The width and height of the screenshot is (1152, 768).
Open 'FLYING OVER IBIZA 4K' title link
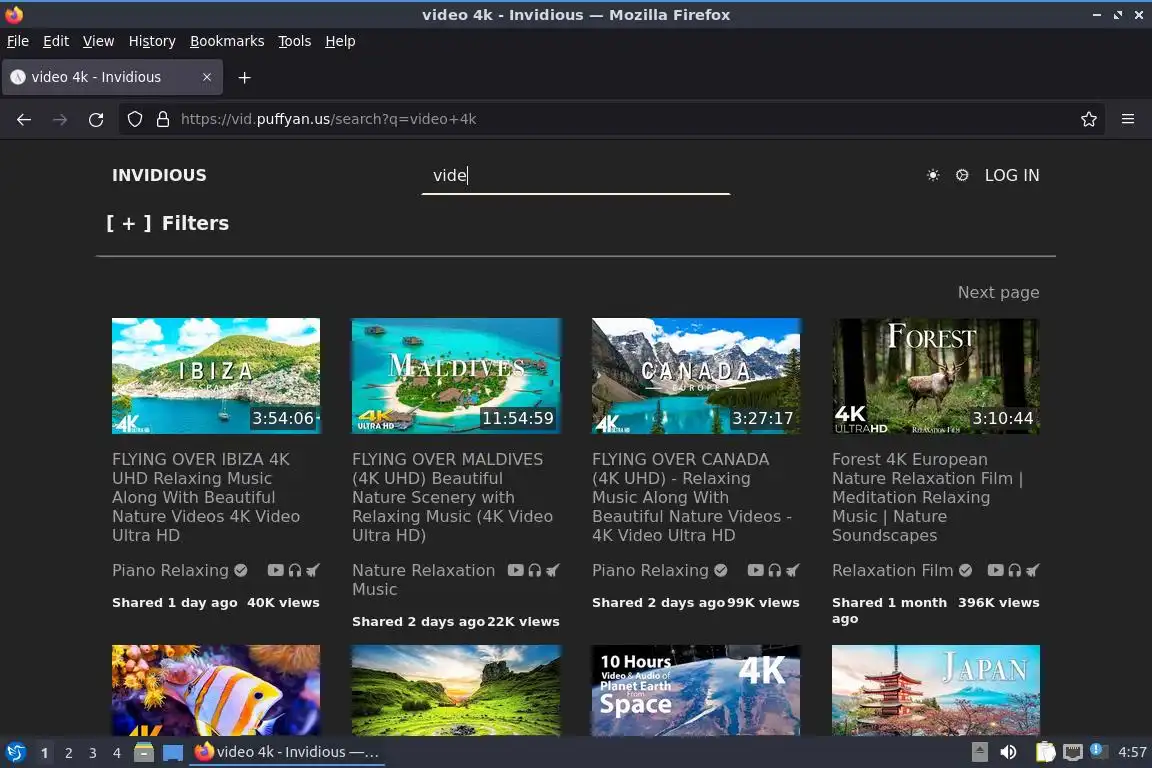(x=206, y=498)
